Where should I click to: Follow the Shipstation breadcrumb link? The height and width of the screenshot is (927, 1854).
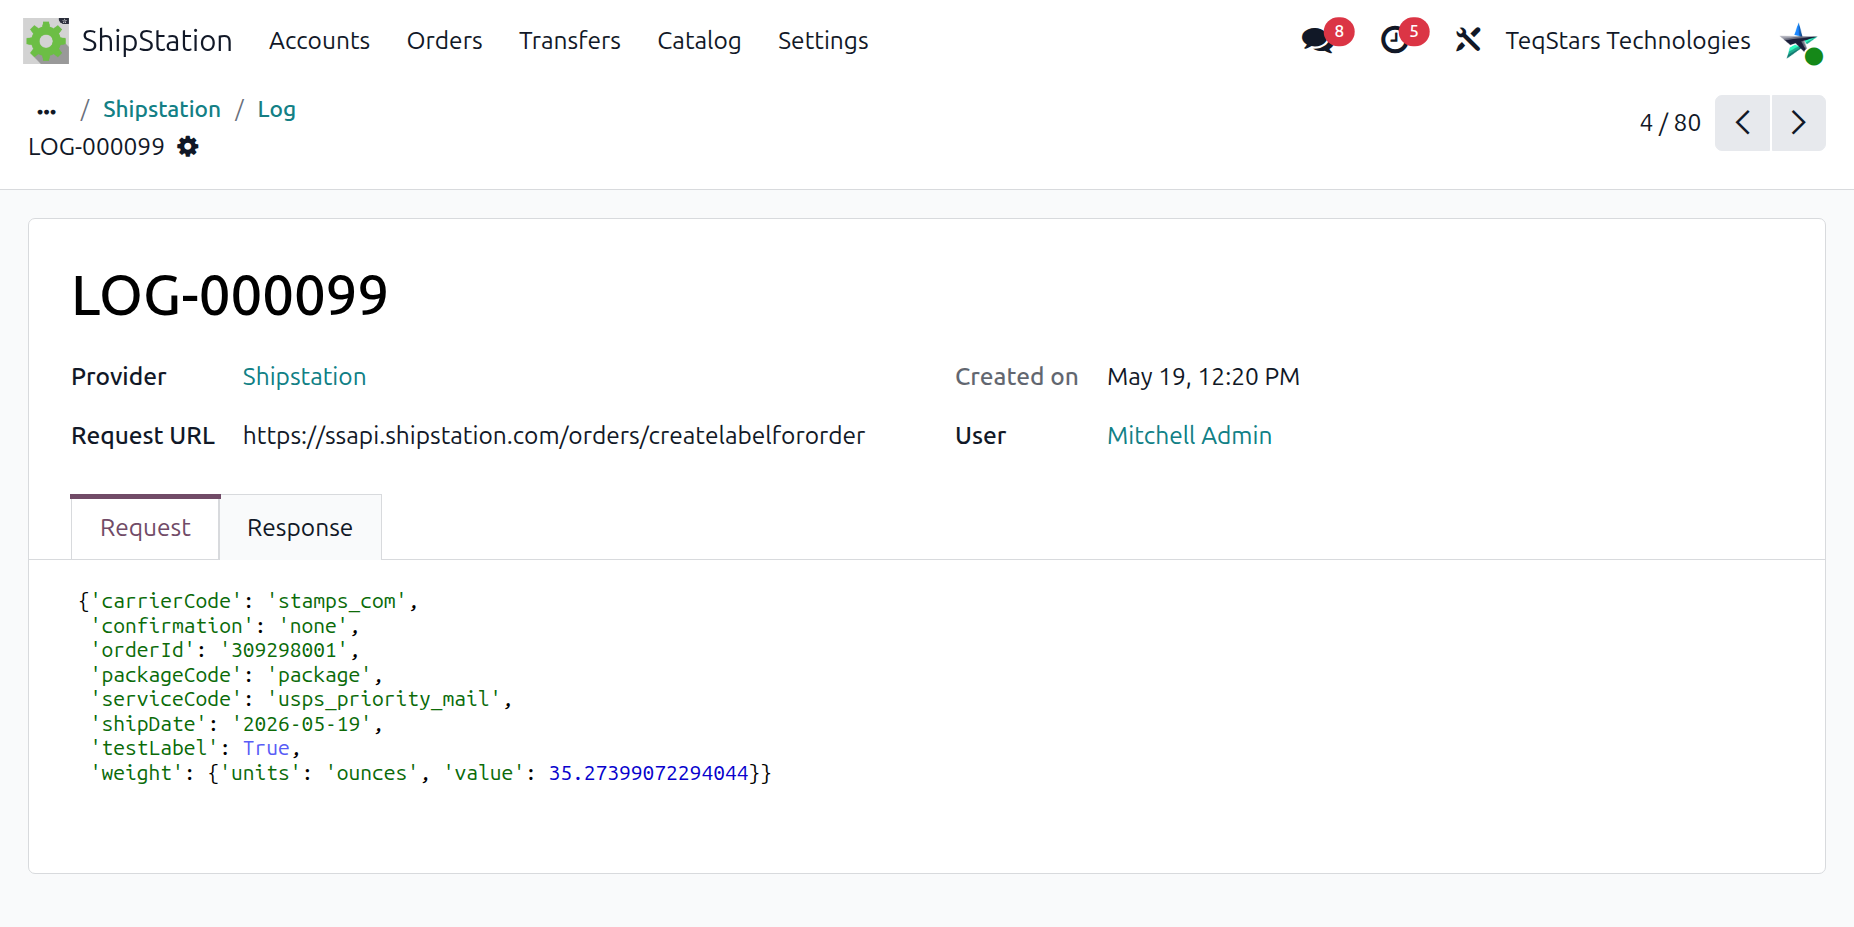pos(162,109)
